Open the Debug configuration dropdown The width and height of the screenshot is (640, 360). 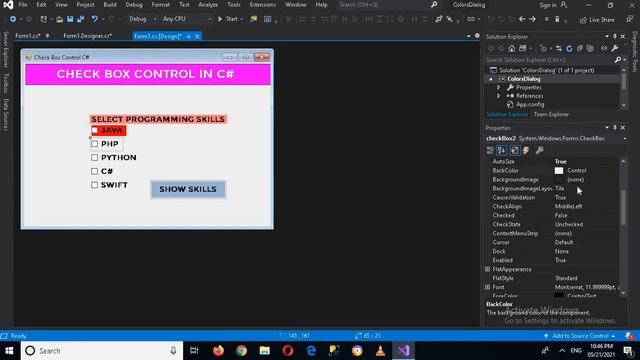[142, 19]
